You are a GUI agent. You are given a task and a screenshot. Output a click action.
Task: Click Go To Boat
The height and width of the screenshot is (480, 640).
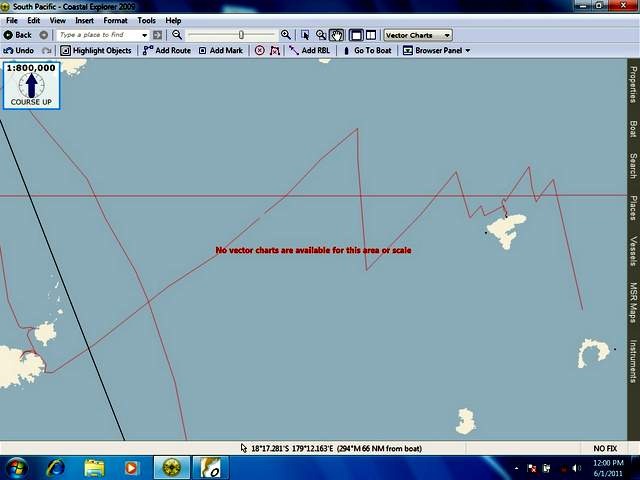pos(367,51)
